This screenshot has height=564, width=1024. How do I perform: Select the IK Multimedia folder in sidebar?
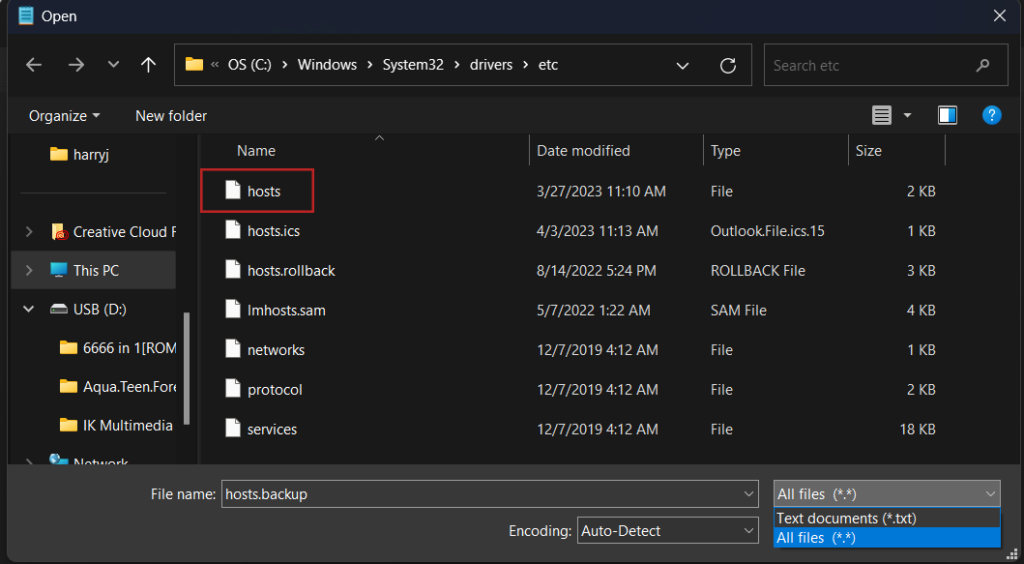[127, 425]
